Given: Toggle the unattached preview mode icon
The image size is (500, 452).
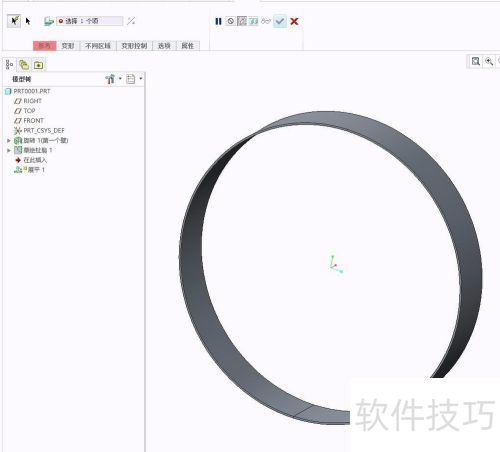Looking at the screenshot, I should 242,21.
